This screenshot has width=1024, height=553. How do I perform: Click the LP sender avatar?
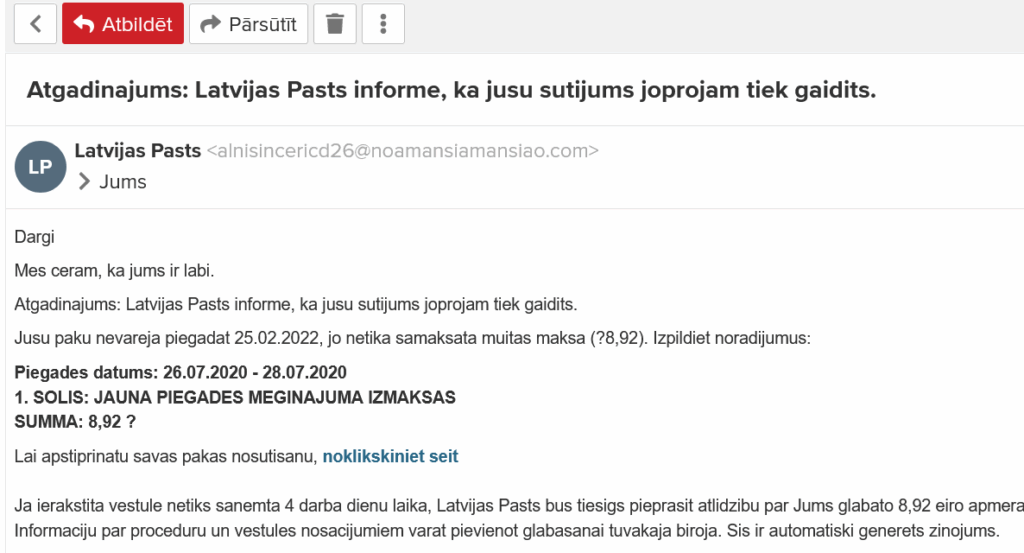click(x=40, y=167)
